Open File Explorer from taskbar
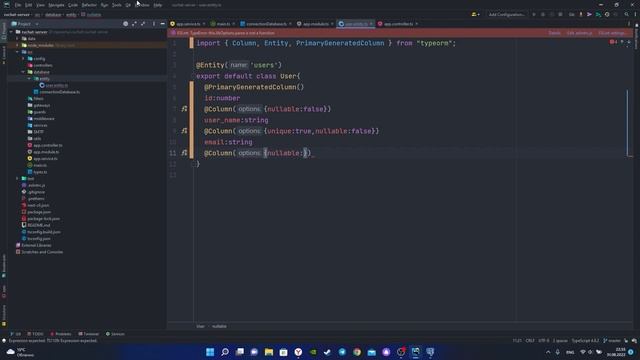Screen dimensions: 640x360 [x=269, y=352]
